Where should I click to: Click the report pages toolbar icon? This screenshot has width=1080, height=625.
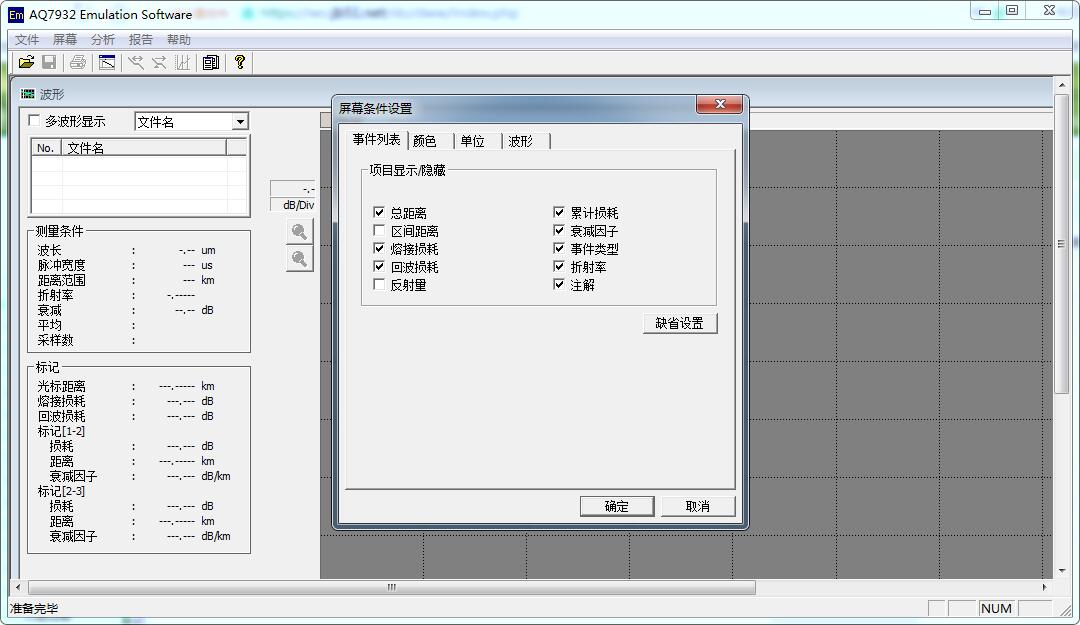[210, 63]
